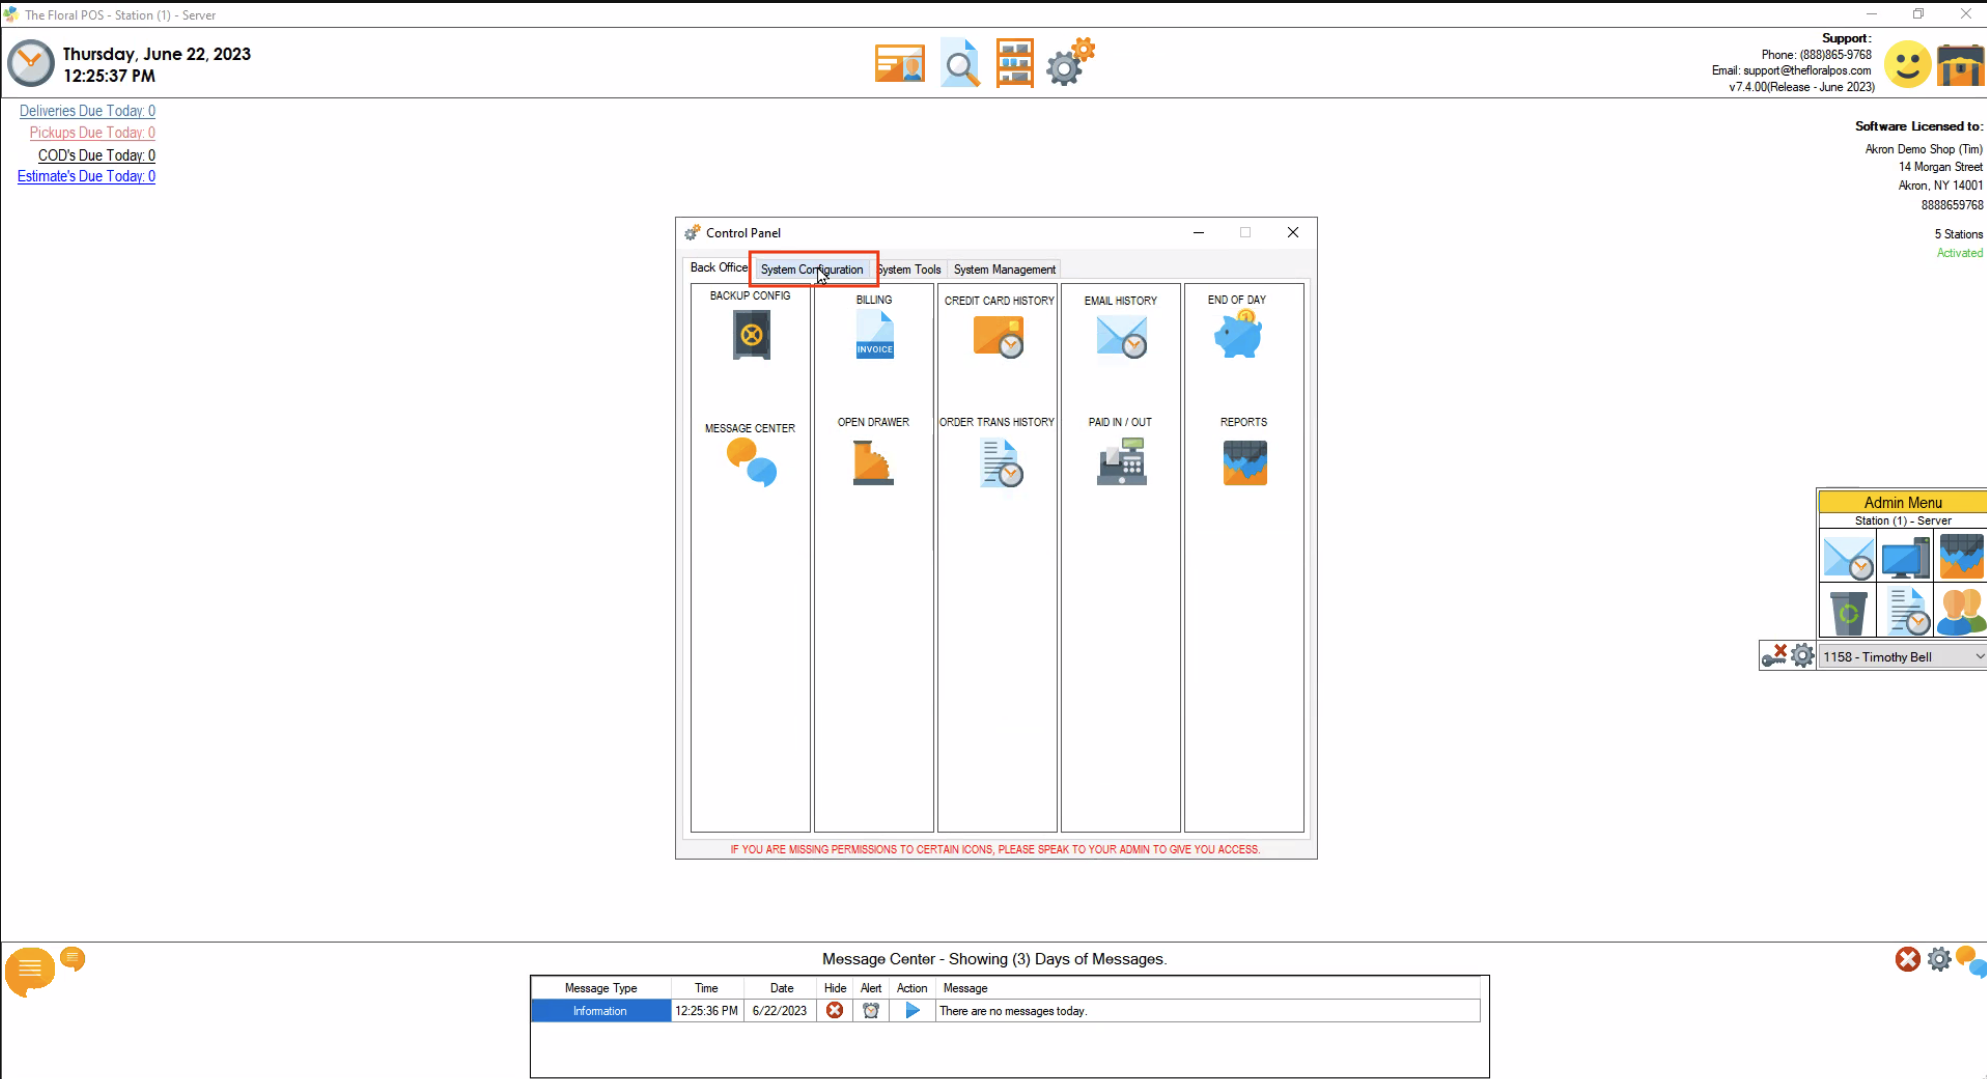Screen dimensions: 1987x1079
Task: Open Deliveries Due Today link
Action: click(87, 111)
